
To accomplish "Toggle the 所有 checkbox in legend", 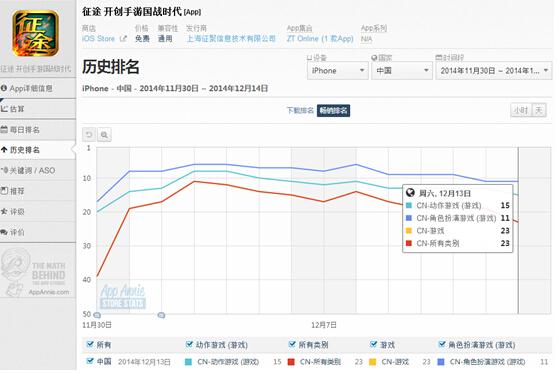I will tap(90, 344).
